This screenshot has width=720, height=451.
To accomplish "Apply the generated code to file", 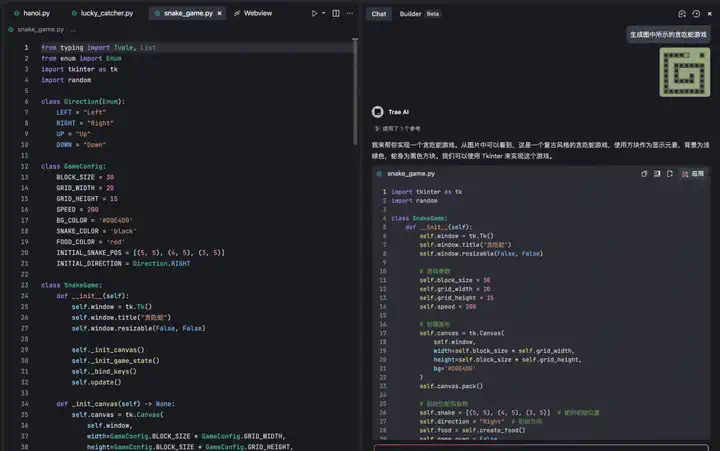I will tap(693, 174).
